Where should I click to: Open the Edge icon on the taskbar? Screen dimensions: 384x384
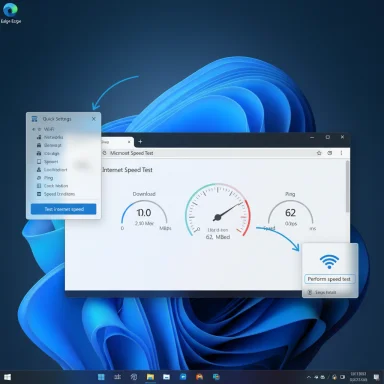pyautogui.click(x=183, y=377)
